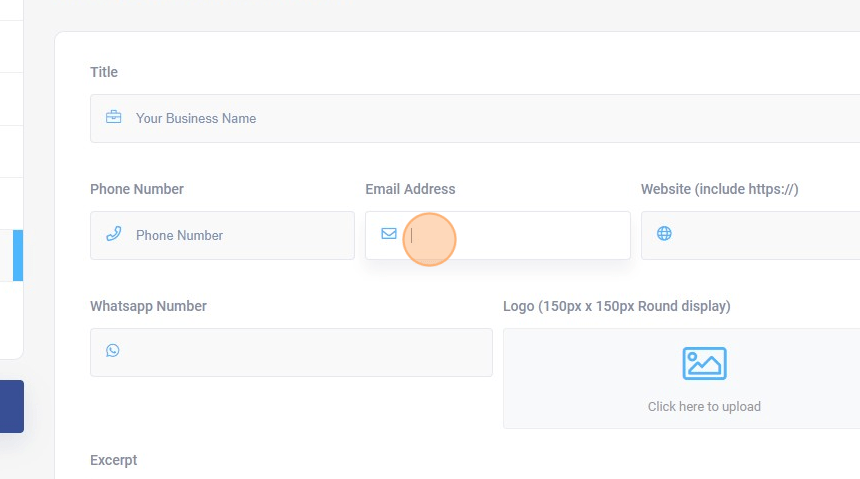Click the Whatsapp Number label
This screenshot has width=860, height=479.
[148, 306]
